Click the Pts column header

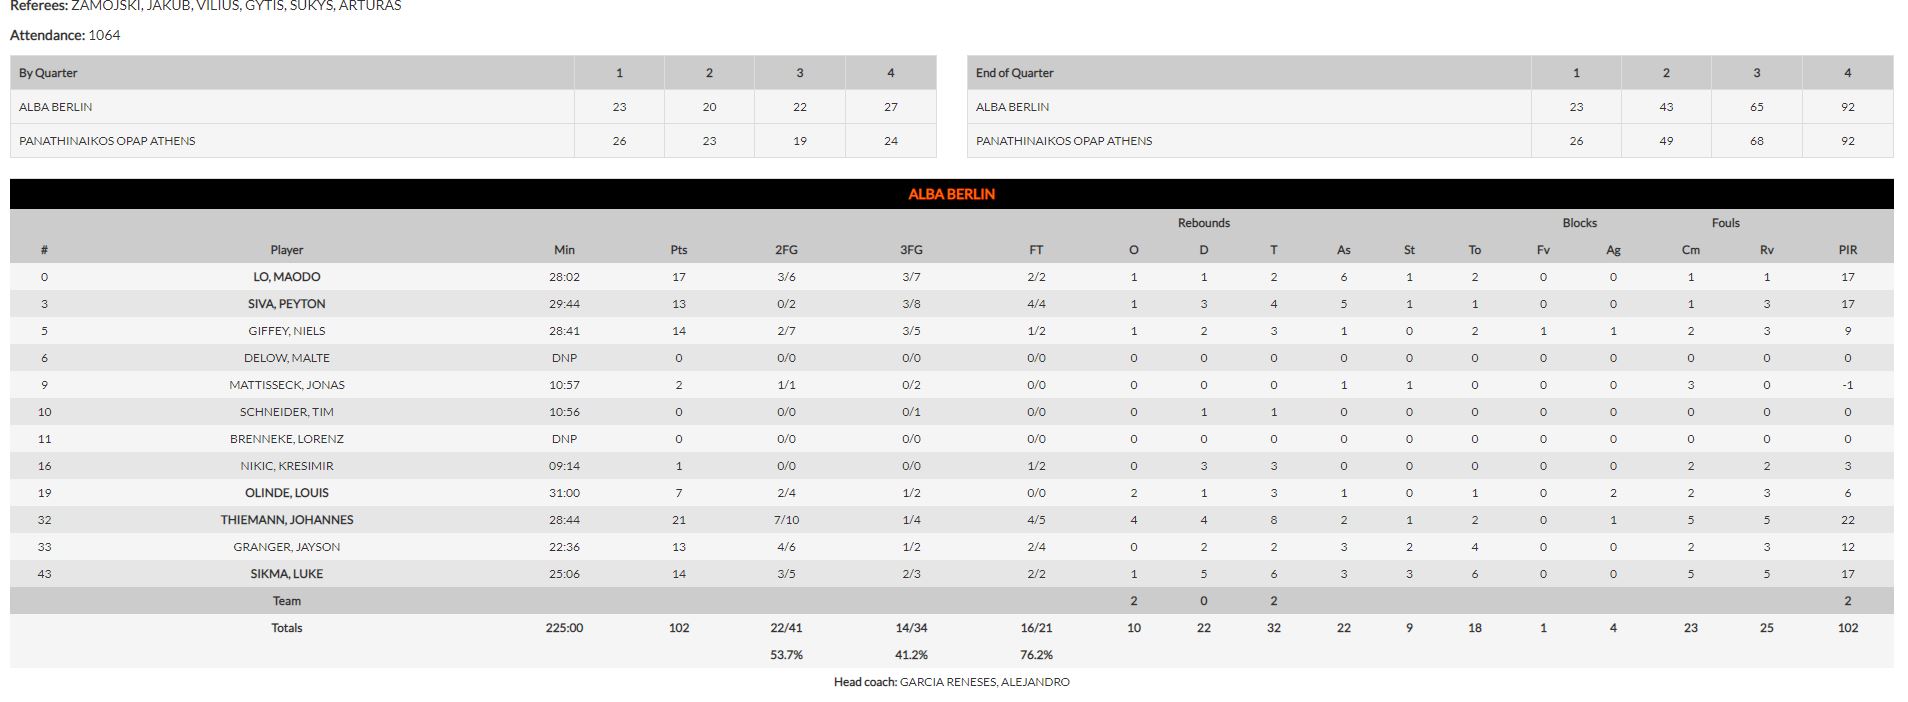point(679,250)
